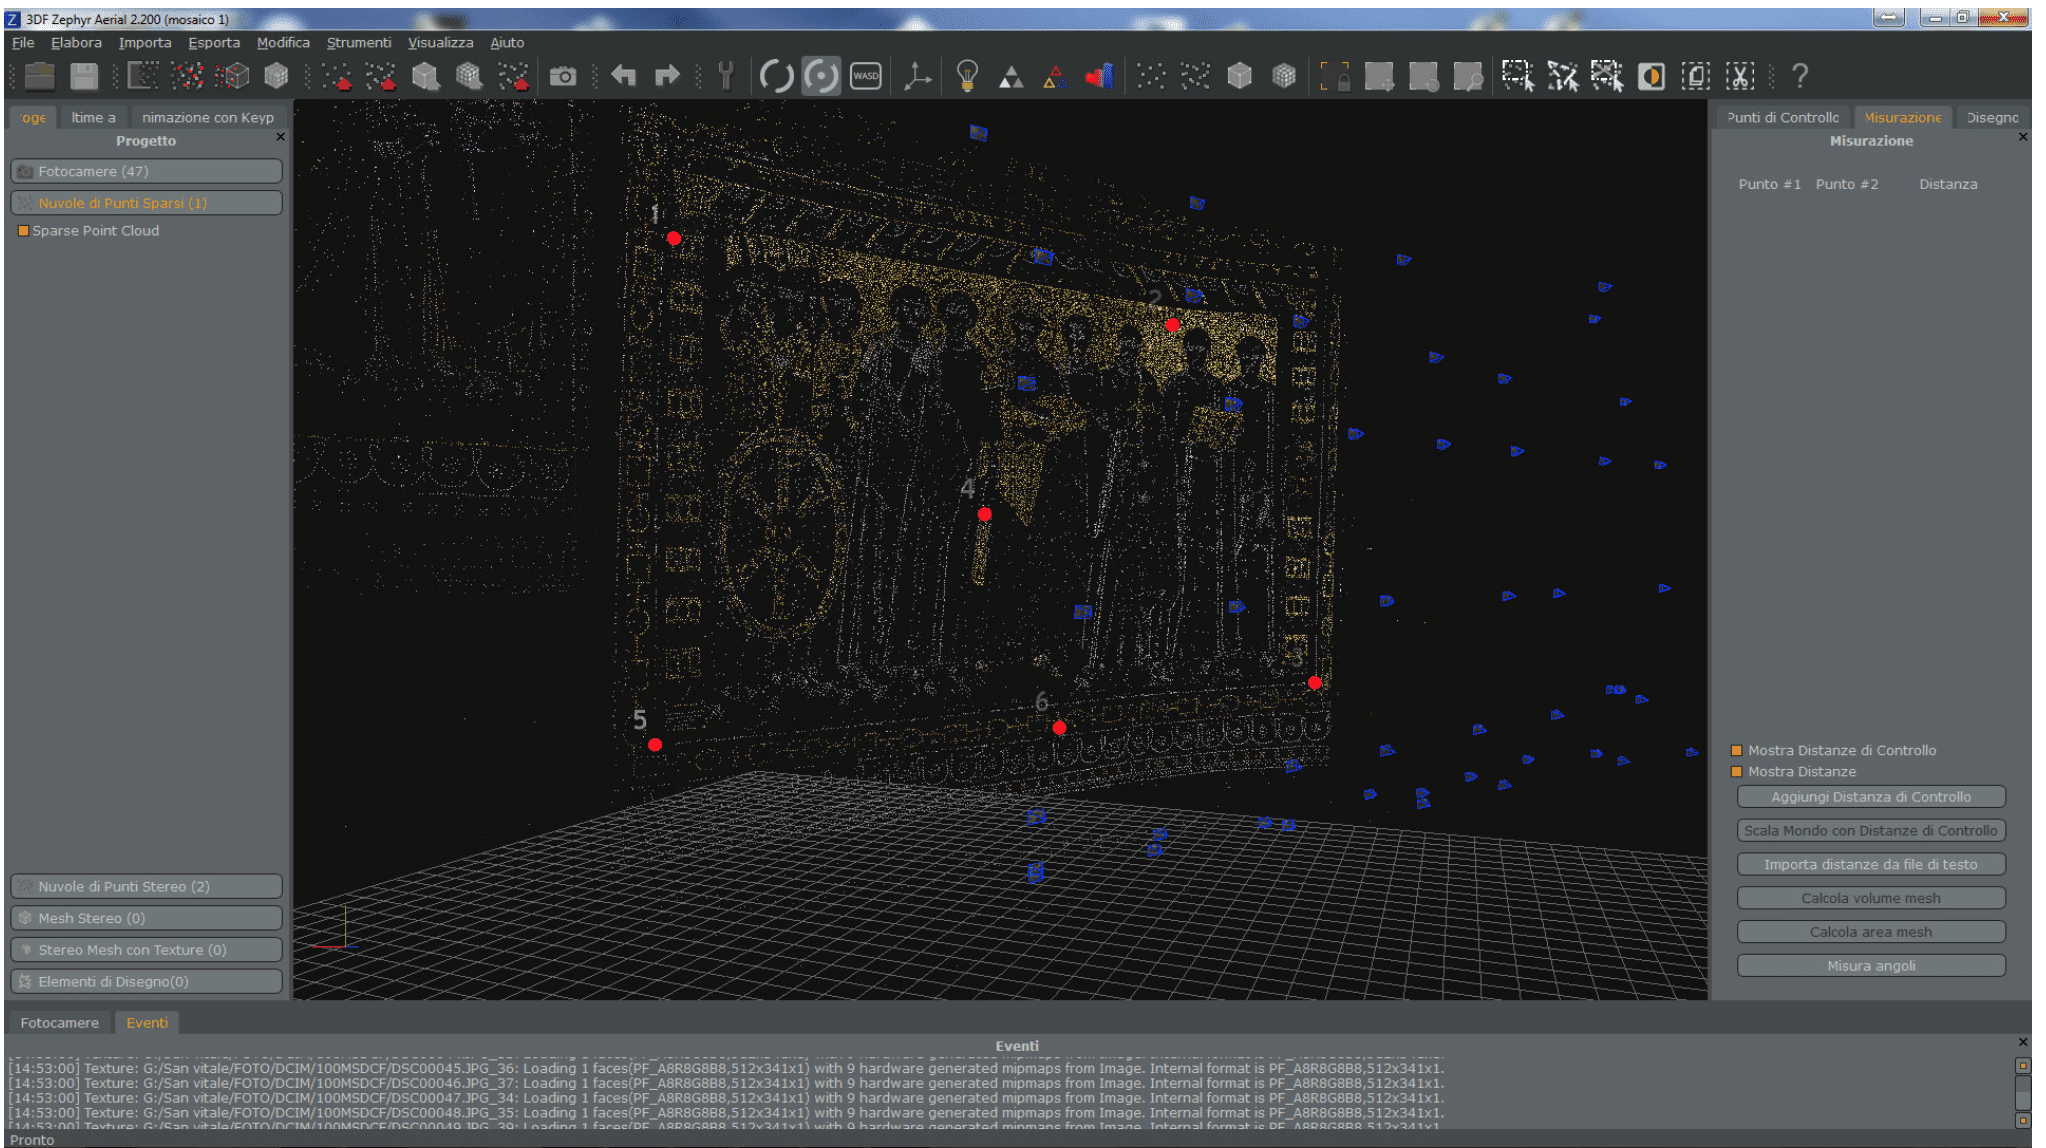Click the dense cloud cube icon
Viewport: 2046px width, 1148px height.
click(233, 76)
